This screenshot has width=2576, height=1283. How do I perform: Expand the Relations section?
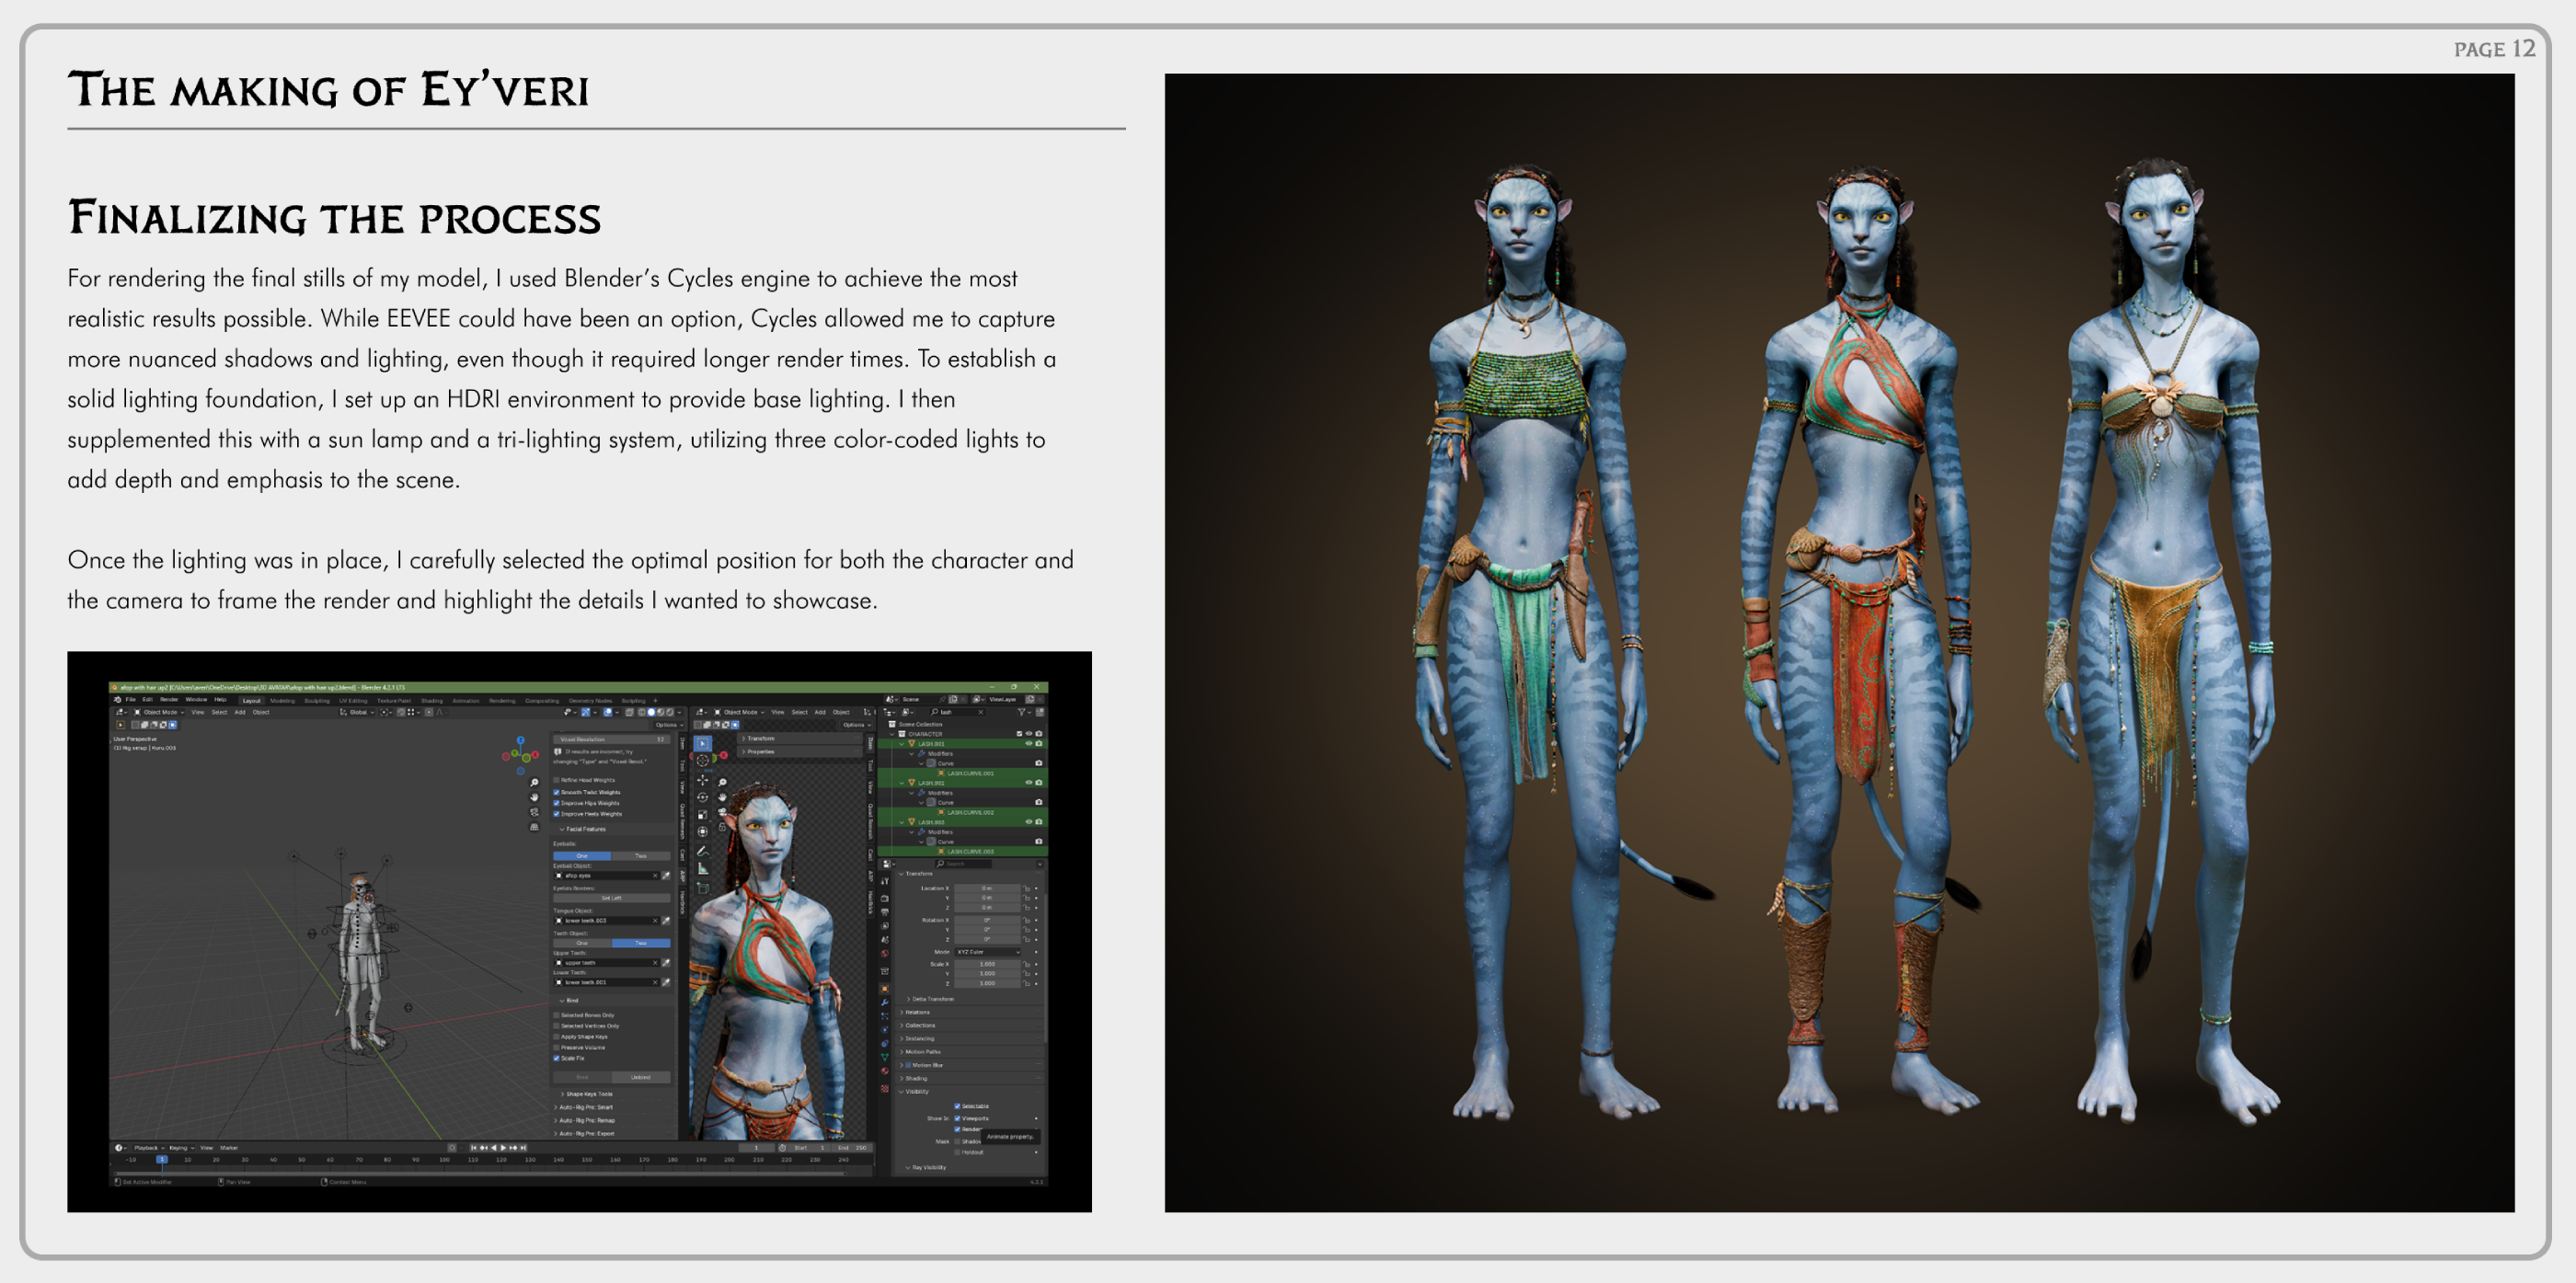(916, 1012)
